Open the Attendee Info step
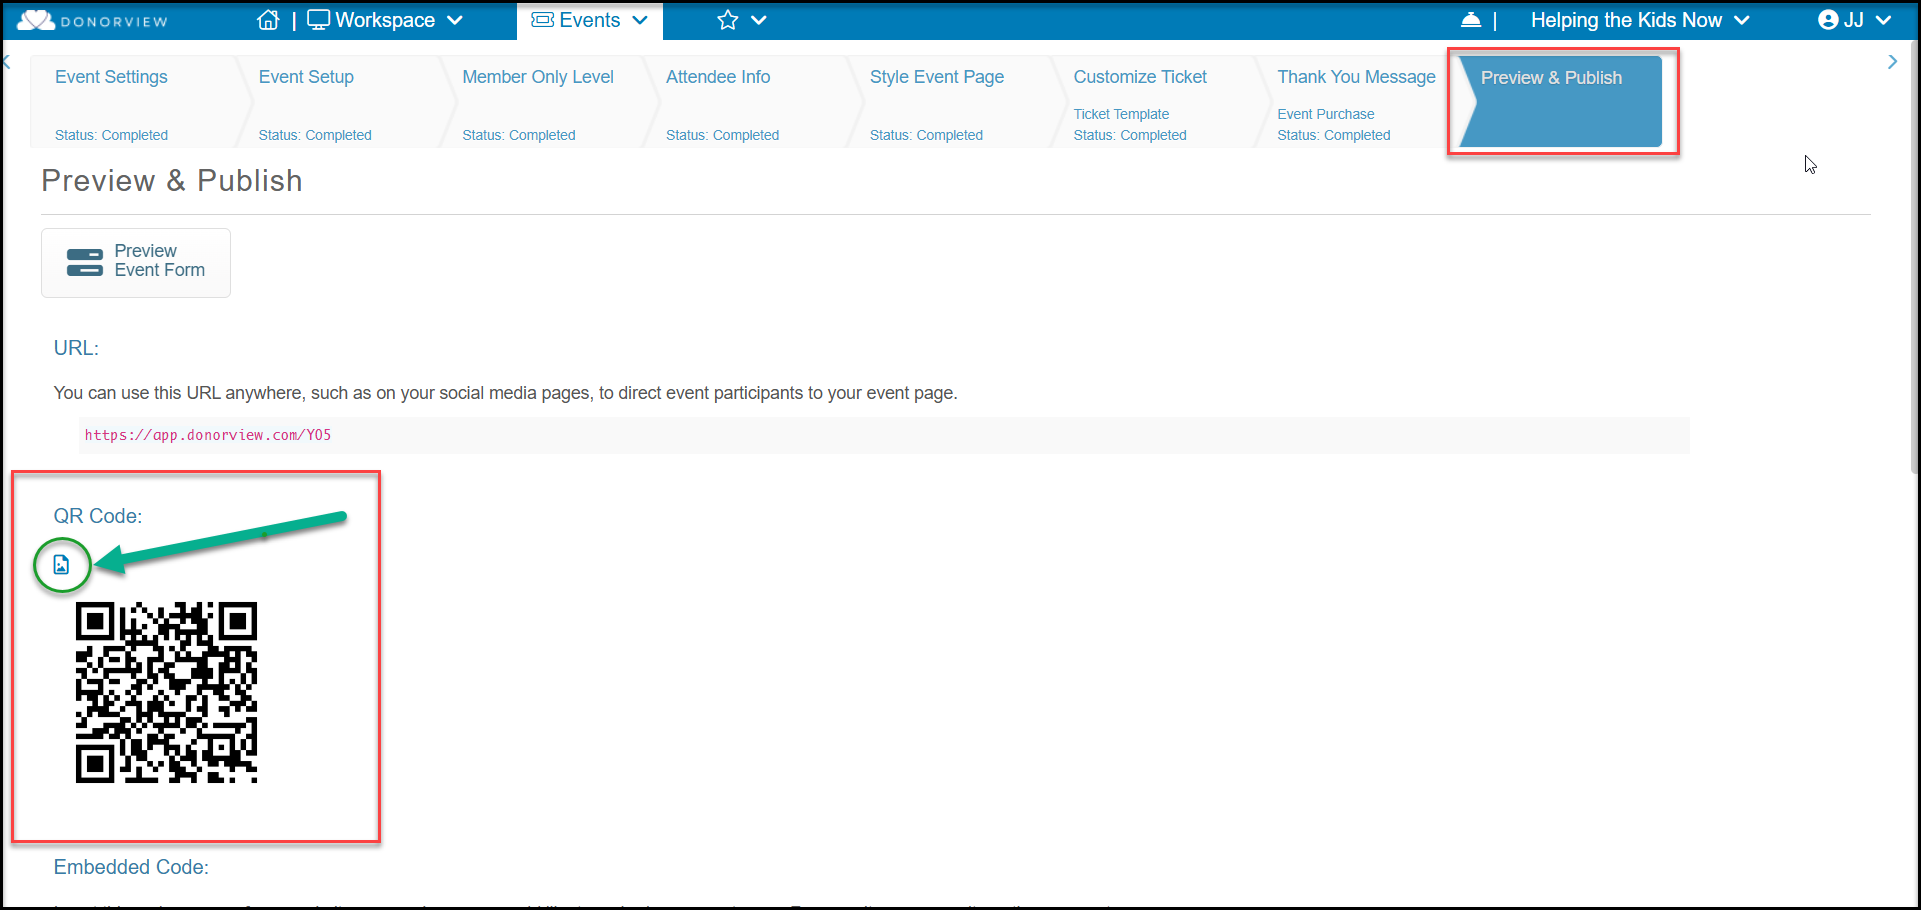 (x=748, y=102)
